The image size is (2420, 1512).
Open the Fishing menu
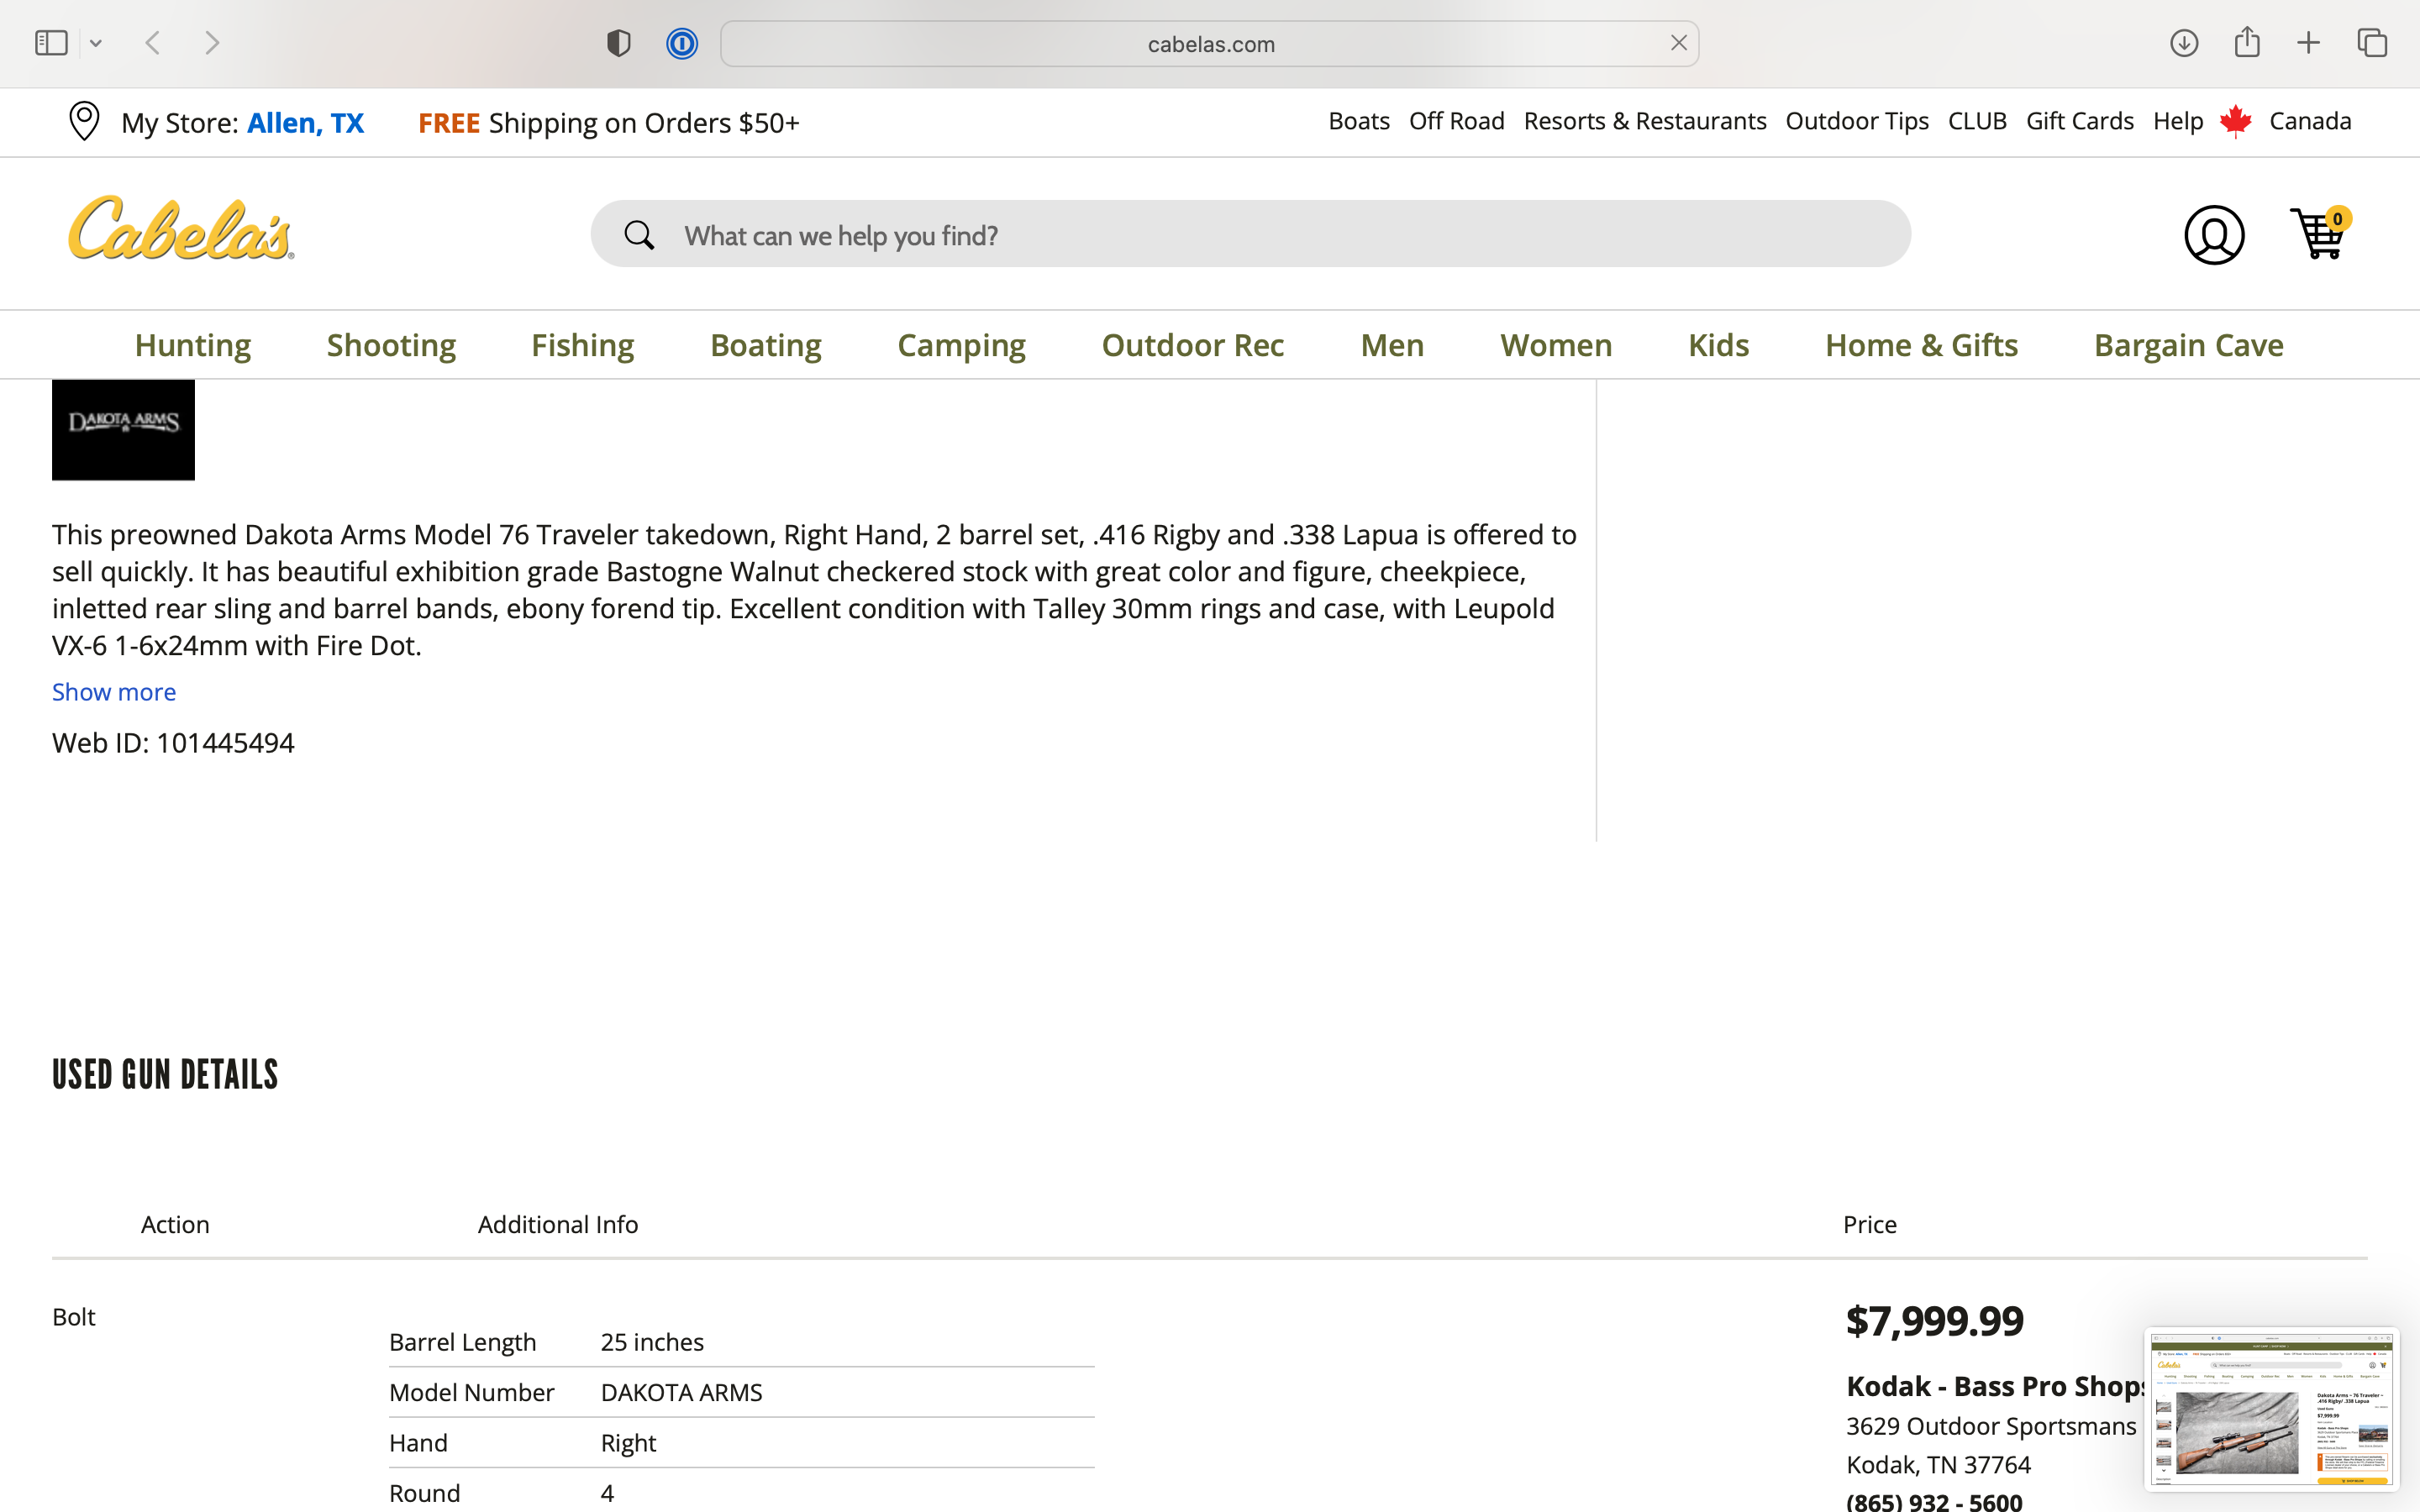[582, 345]
